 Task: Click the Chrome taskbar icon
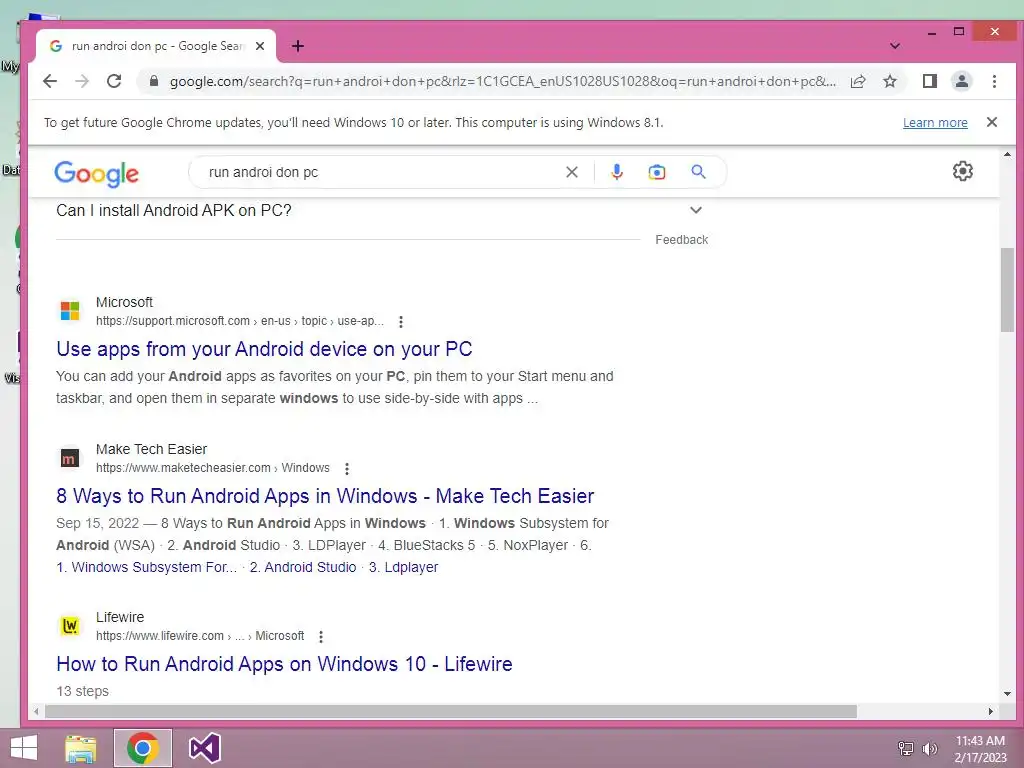pyautogui.click(x=143, y=748)
